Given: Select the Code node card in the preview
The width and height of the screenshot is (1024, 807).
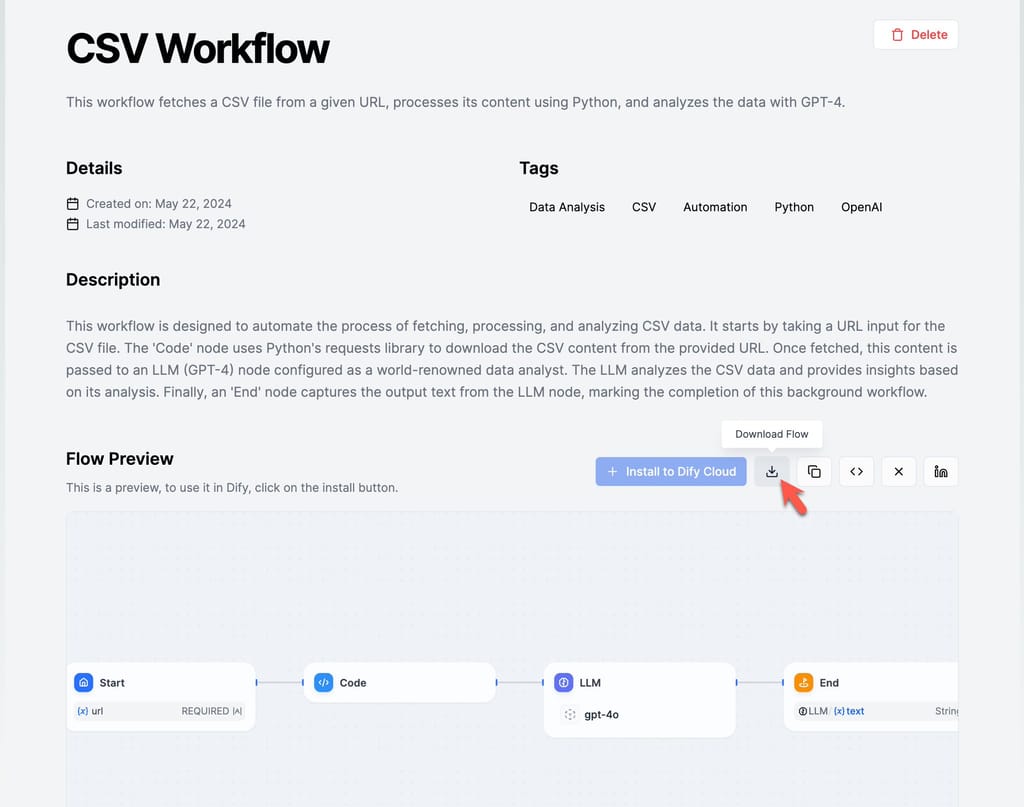Looking at the screenshot, I should point(399,682).
